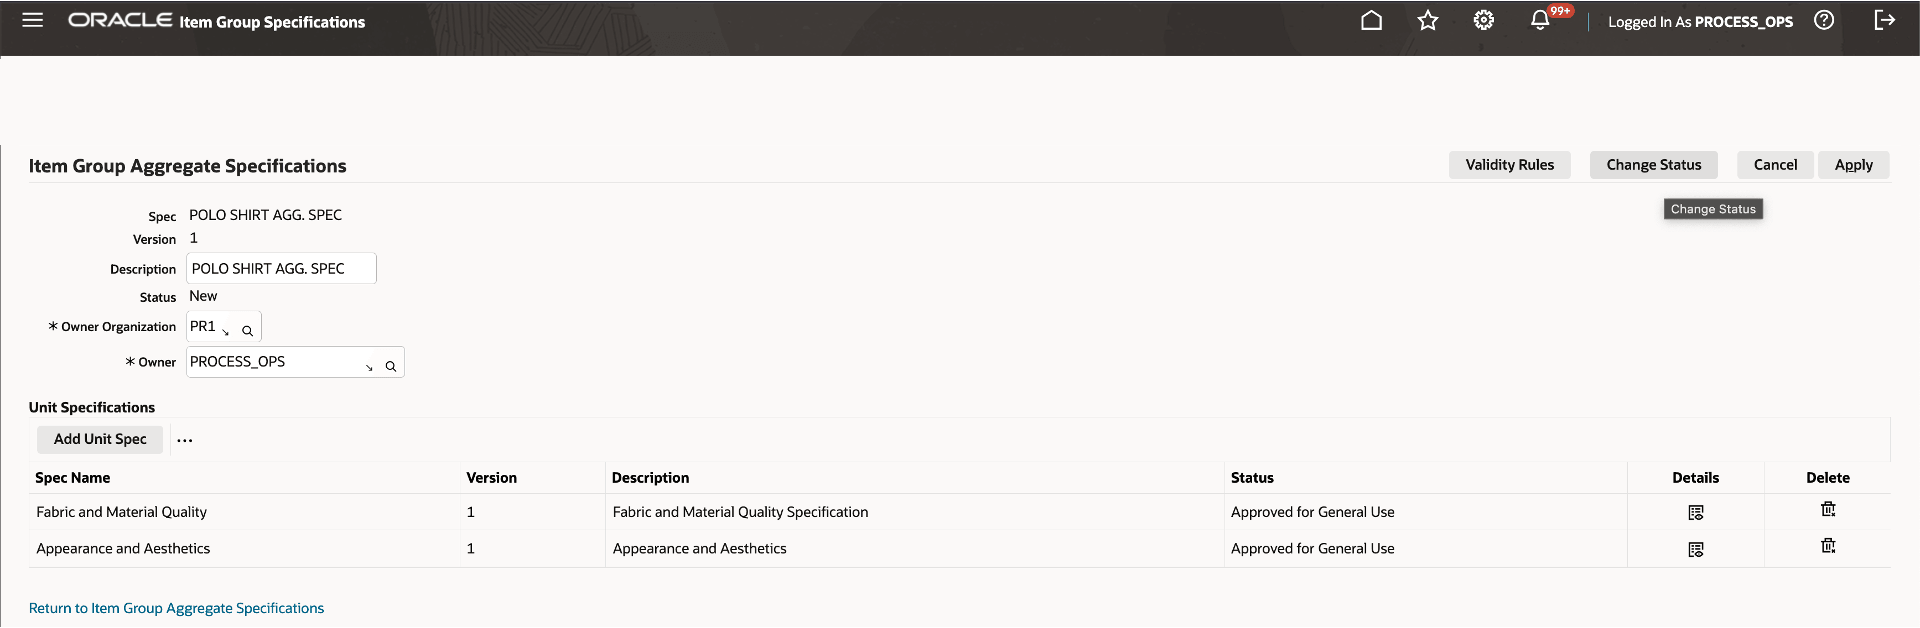Expand the Owner Organization dropdown arrow

pyautogui.click(x=228, y=328)
